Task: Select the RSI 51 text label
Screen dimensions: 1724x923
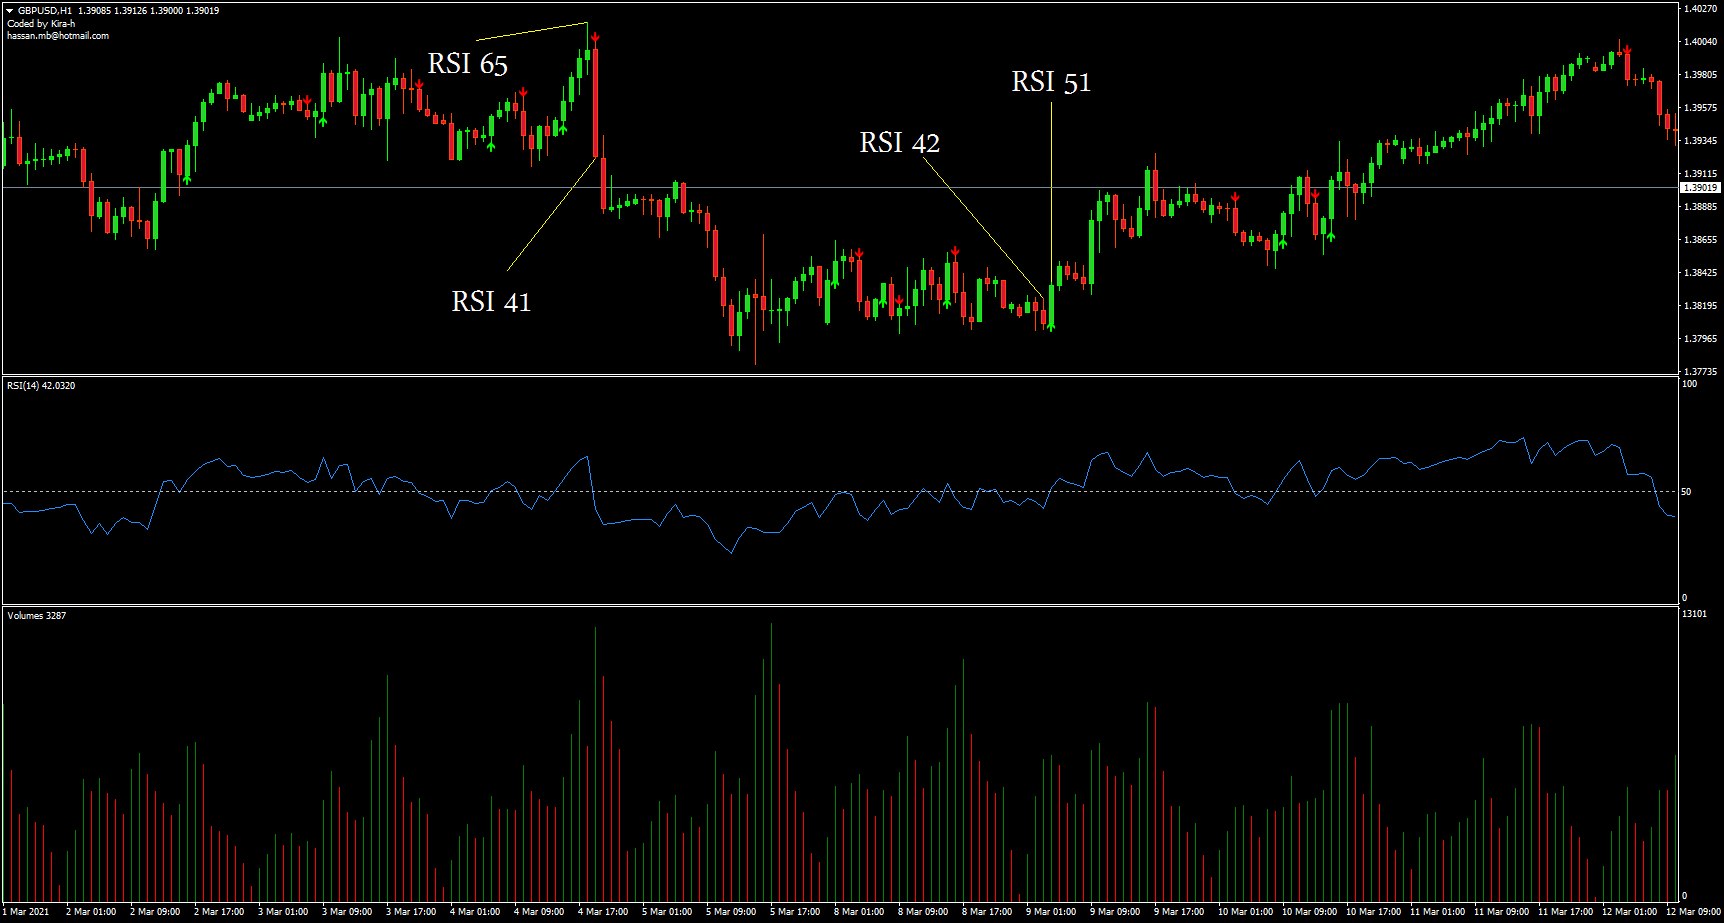Action: (x=1050, y=82)
